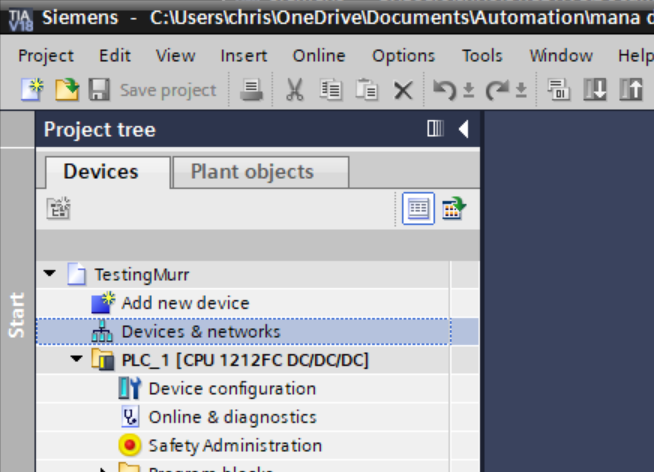Open the redo history dropdown arrow
Viewport: 654px width, 472px height.
pos(521,90)
